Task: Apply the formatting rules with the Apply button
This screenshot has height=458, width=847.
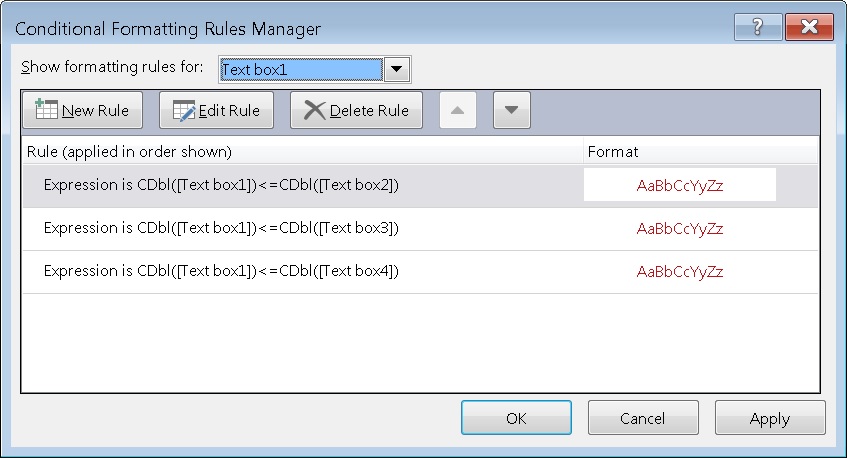Action: tap(770, 417)
